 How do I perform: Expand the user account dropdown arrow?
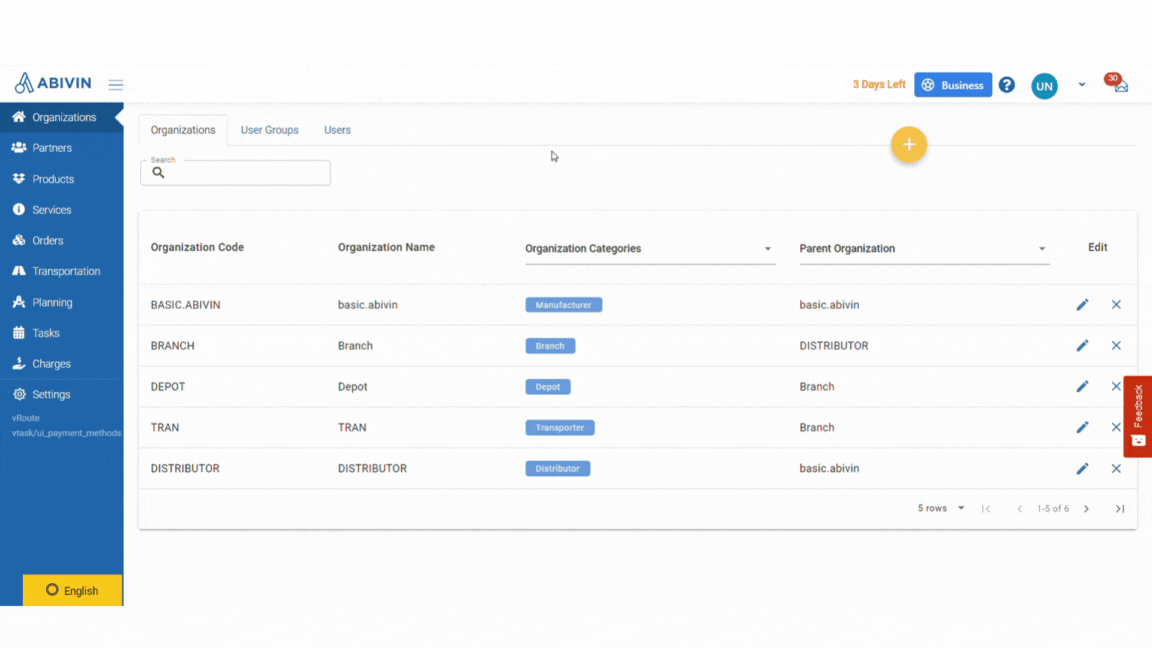(1081, 84)
